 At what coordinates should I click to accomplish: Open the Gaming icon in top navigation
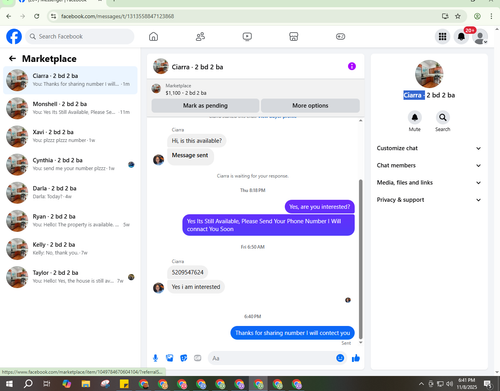[340, 36]
